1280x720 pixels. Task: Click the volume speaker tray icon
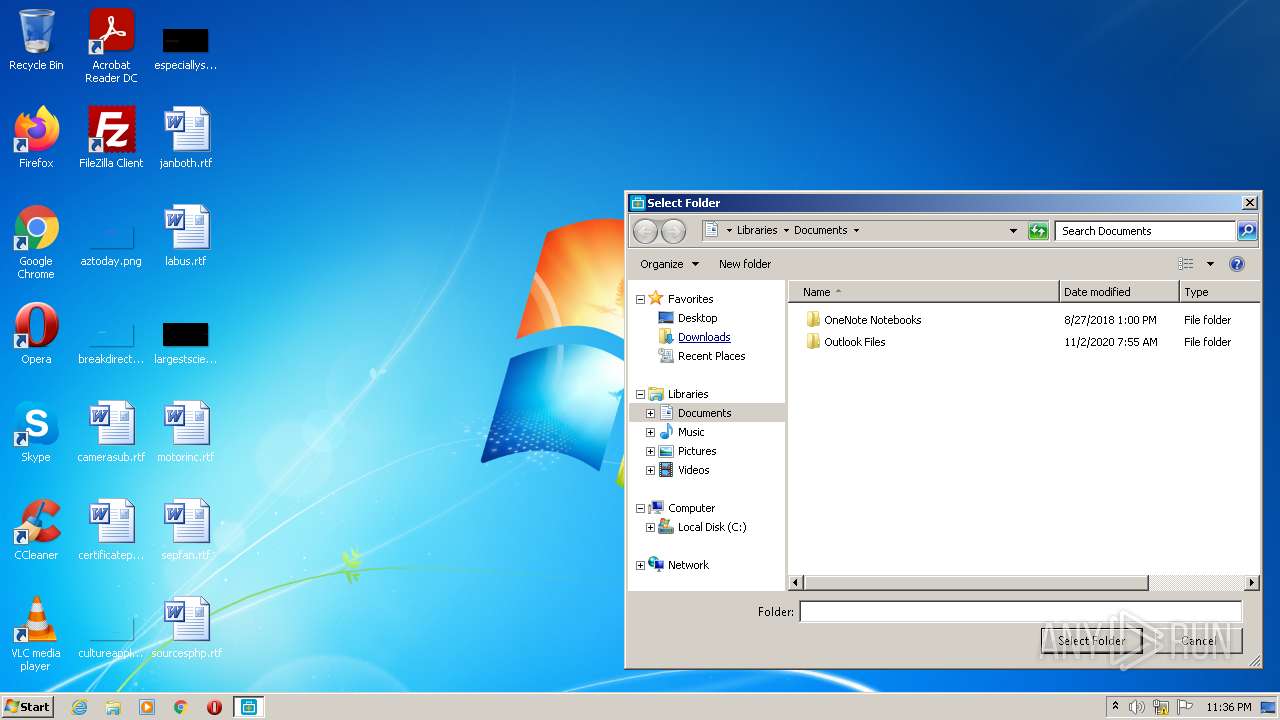point(1137,707)
